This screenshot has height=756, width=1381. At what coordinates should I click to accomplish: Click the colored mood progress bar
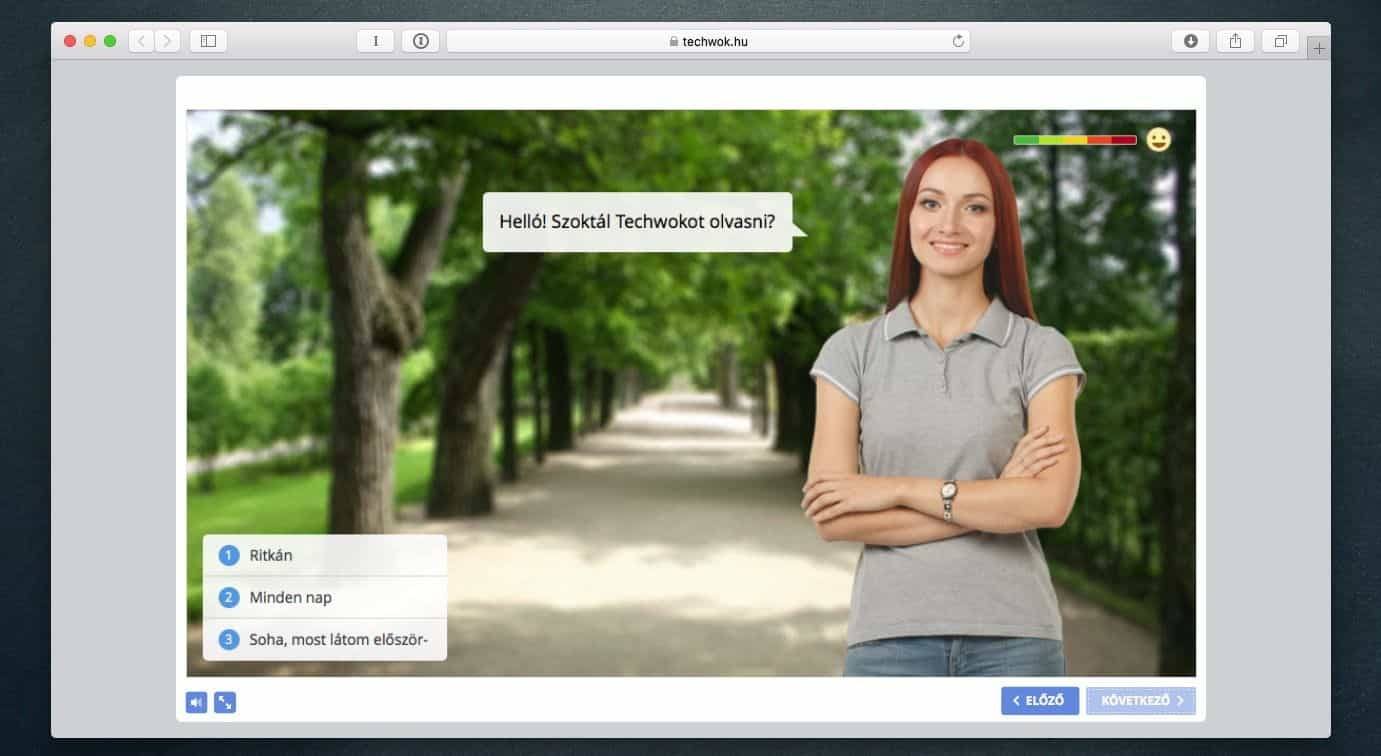coord(1075,140)
